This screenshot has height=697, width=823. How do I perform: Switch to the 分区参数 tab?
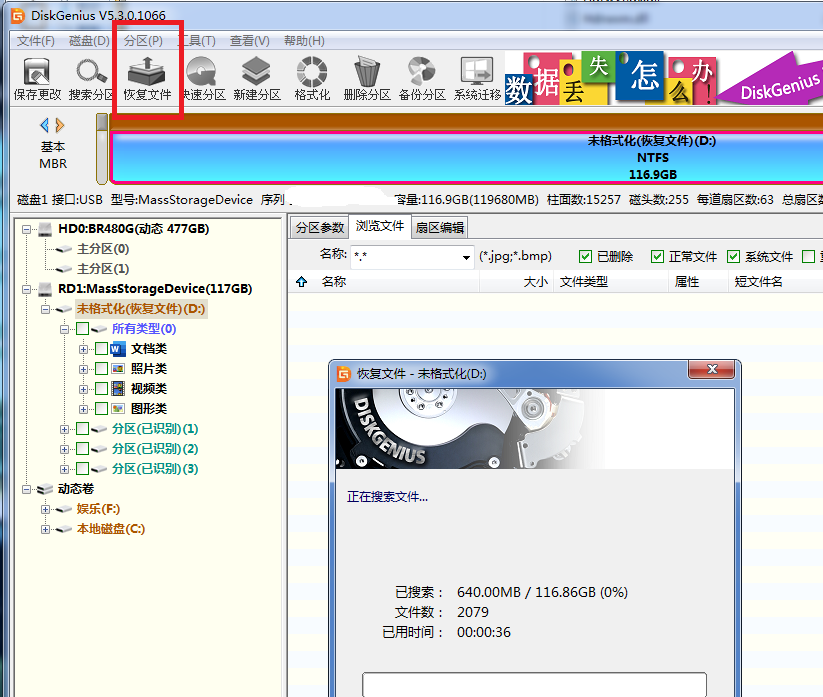[319, 228]
